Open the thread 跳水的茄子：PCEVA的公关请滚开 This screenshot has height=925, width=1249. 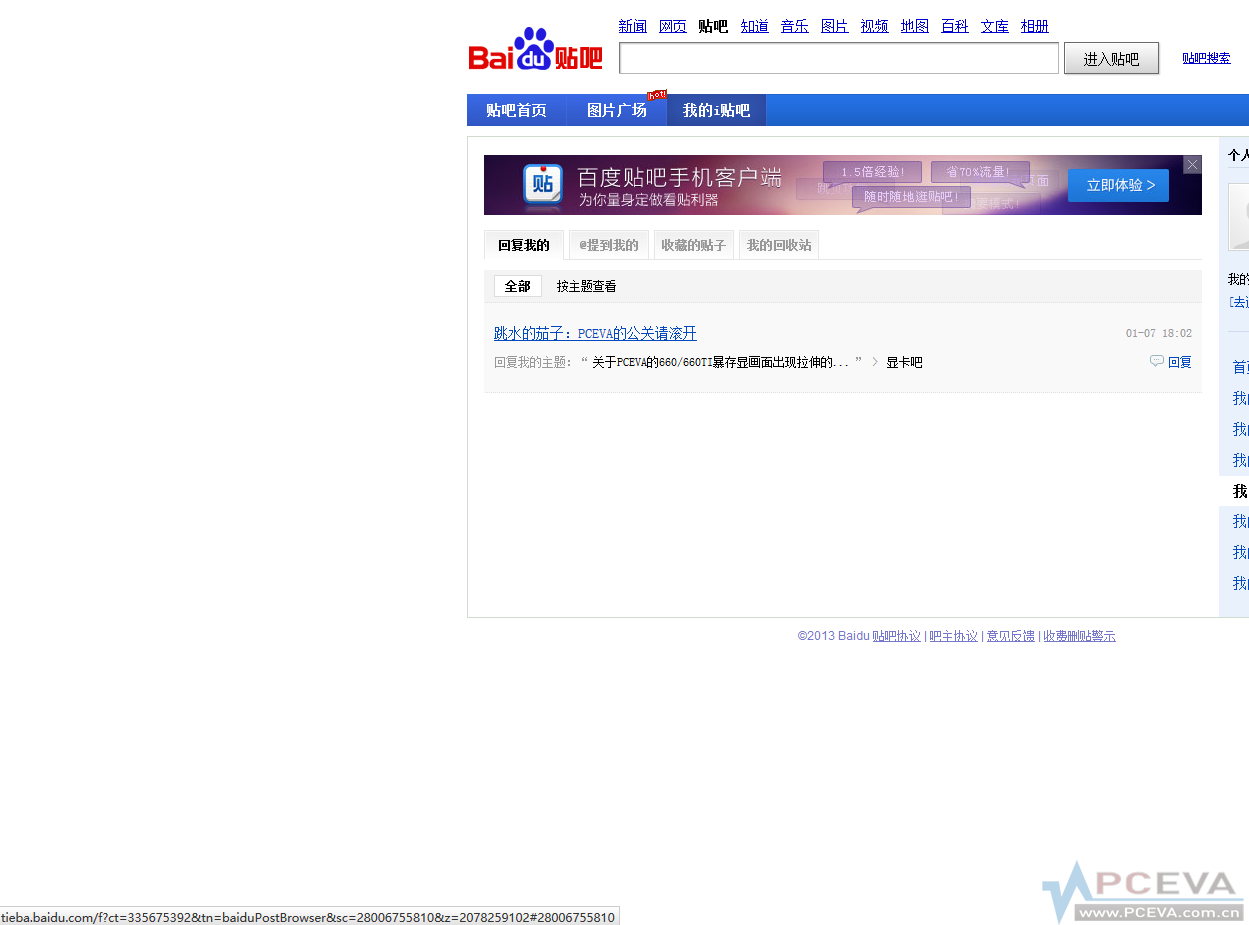click(595, 333)
